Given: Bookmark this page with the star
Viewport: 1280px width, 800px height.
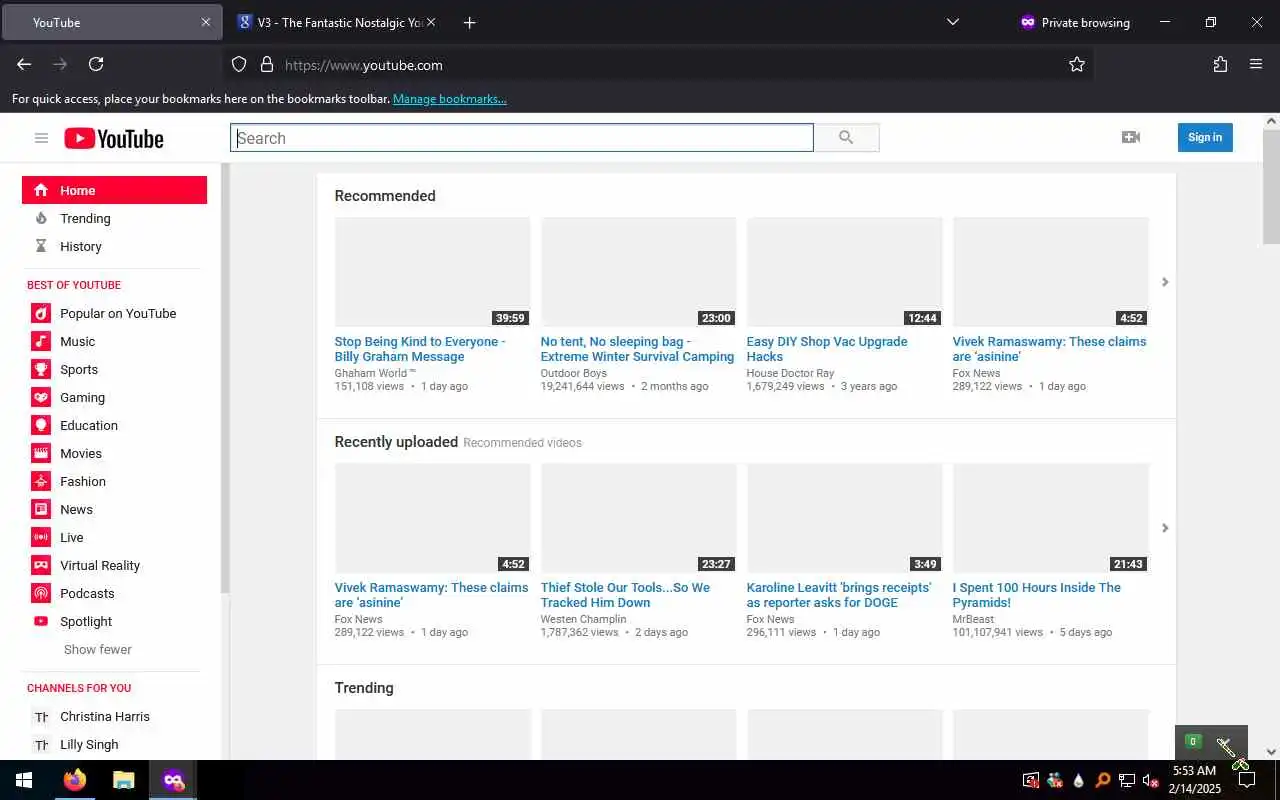Looking at the screenshot, I should tap(1077, 64).
